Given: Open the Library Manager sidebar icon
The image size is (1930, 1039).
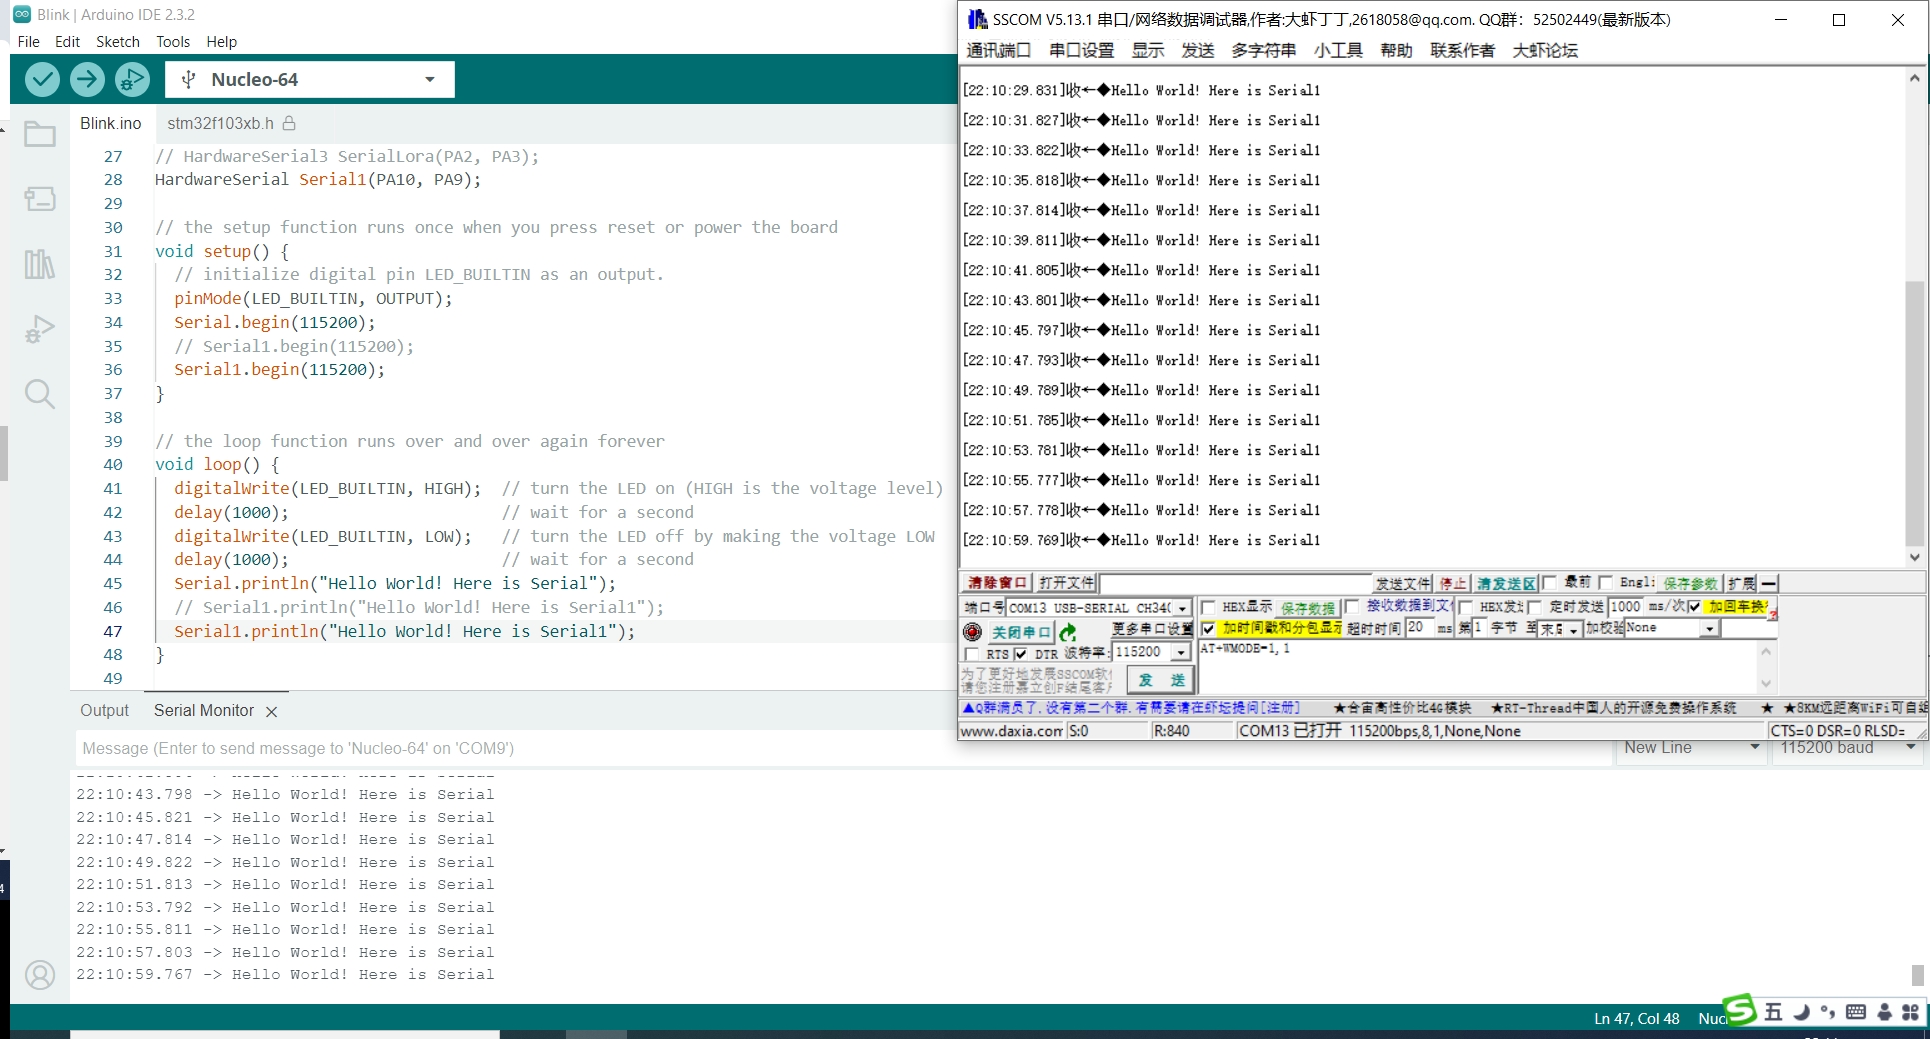Looking at the screenshot, I should pyautogui.click(x=40, y=264).
